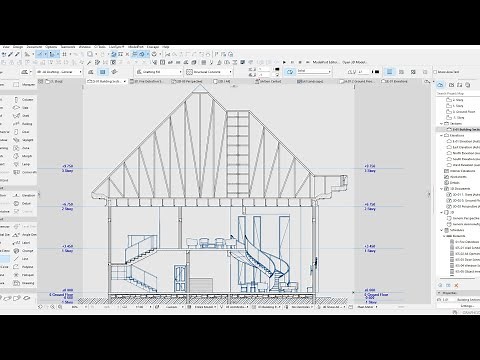This screenshot has width=480, height=360.
Task: Select the Column tool in the toolbox
Action: pos(23,100)
